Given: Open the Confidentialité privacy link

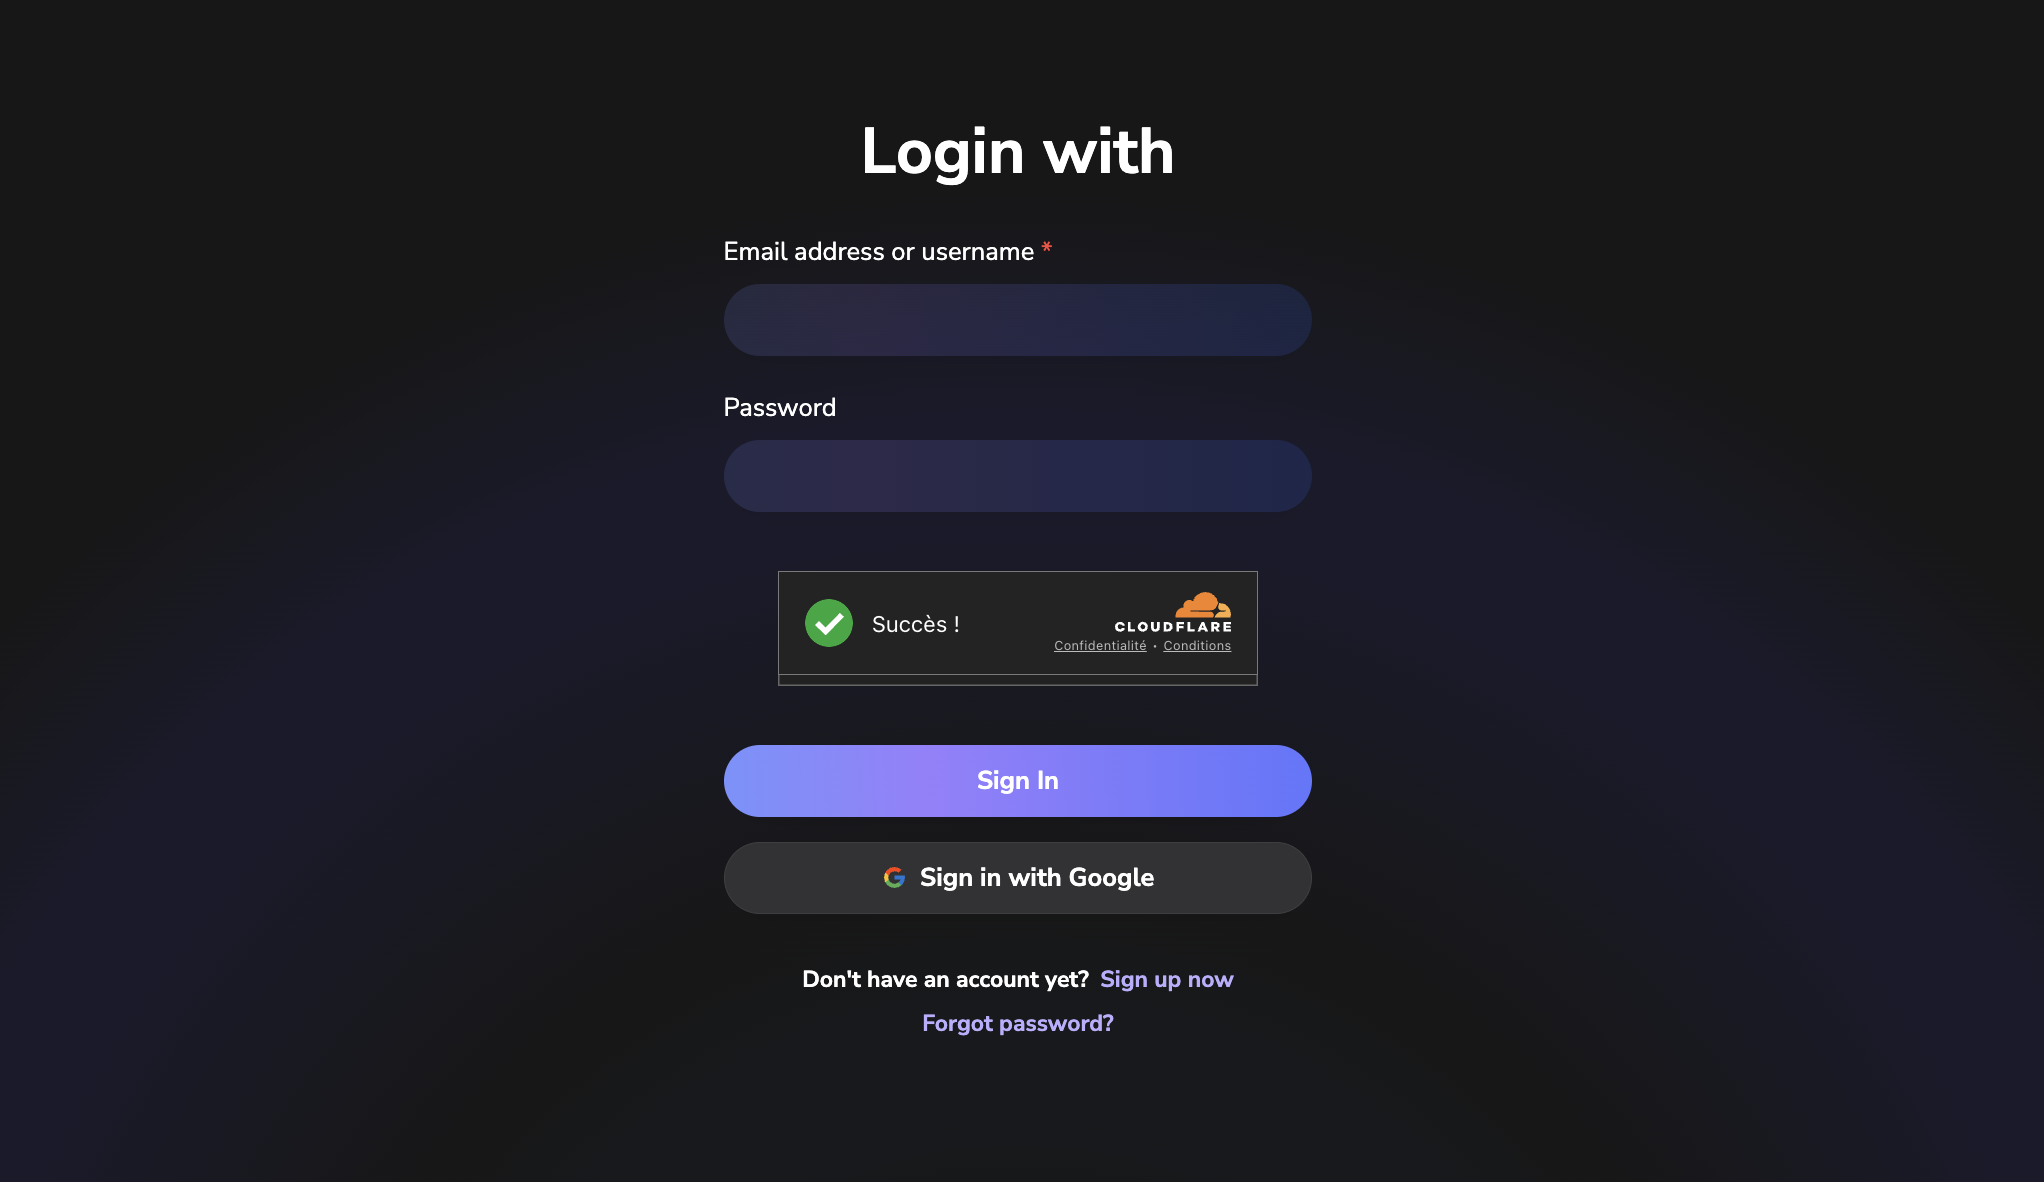Looking at the screenshot, I should tap(1100, 646).
